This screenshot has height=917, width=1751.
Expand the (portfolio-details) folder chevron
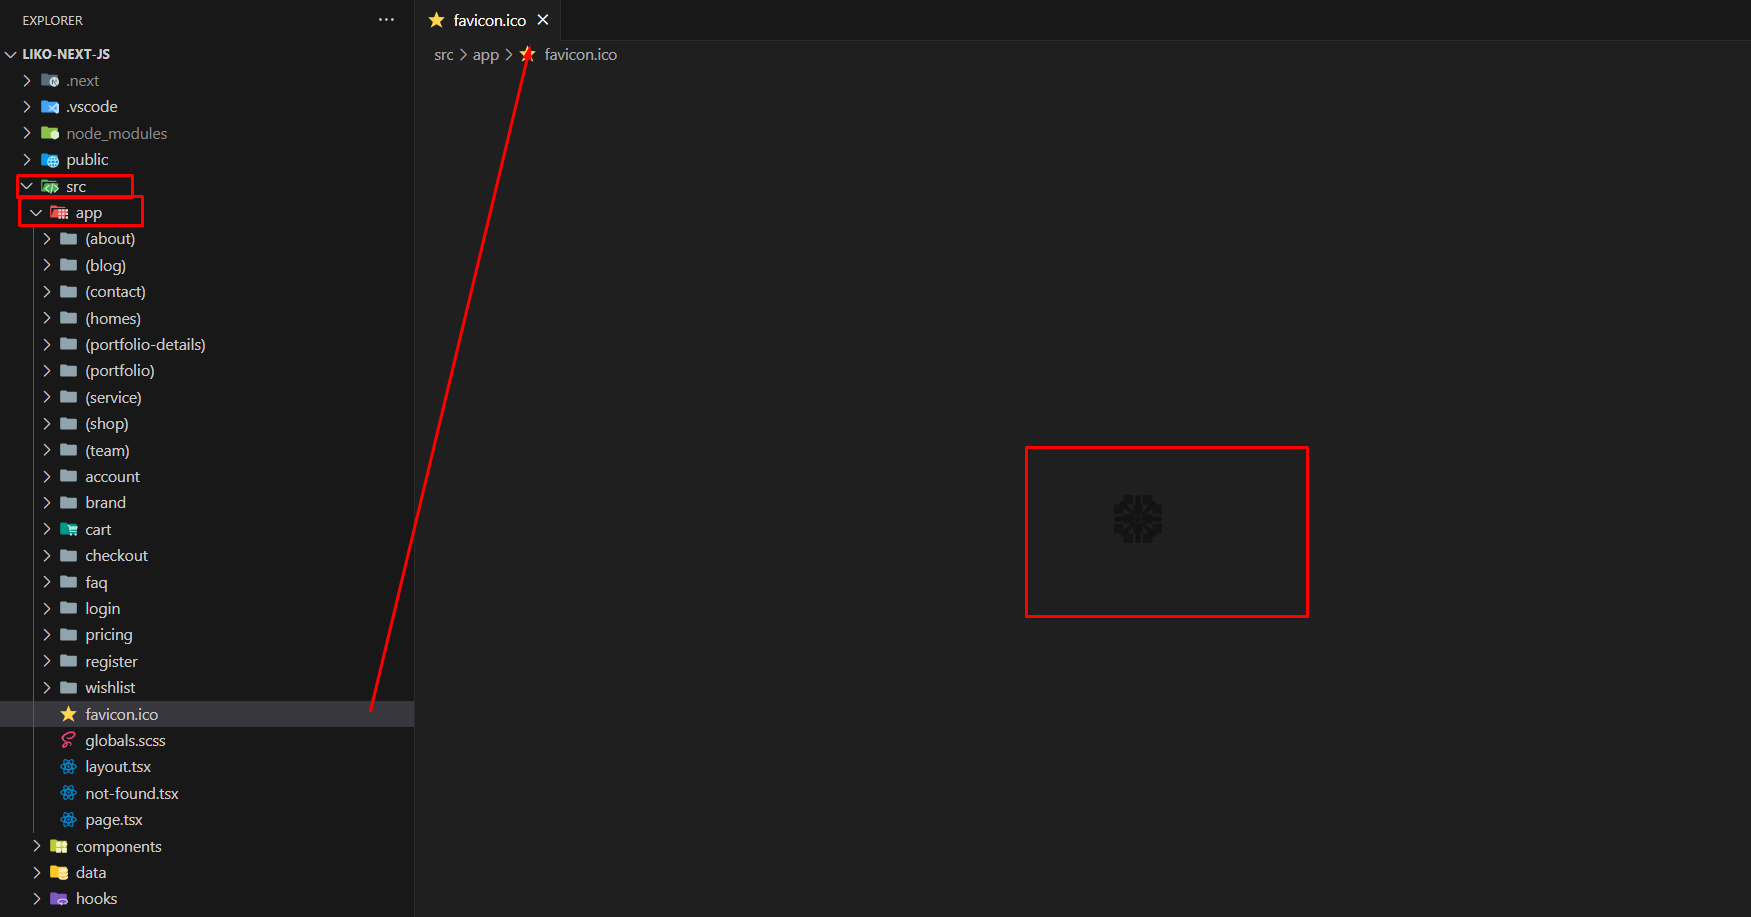[46, 344]
